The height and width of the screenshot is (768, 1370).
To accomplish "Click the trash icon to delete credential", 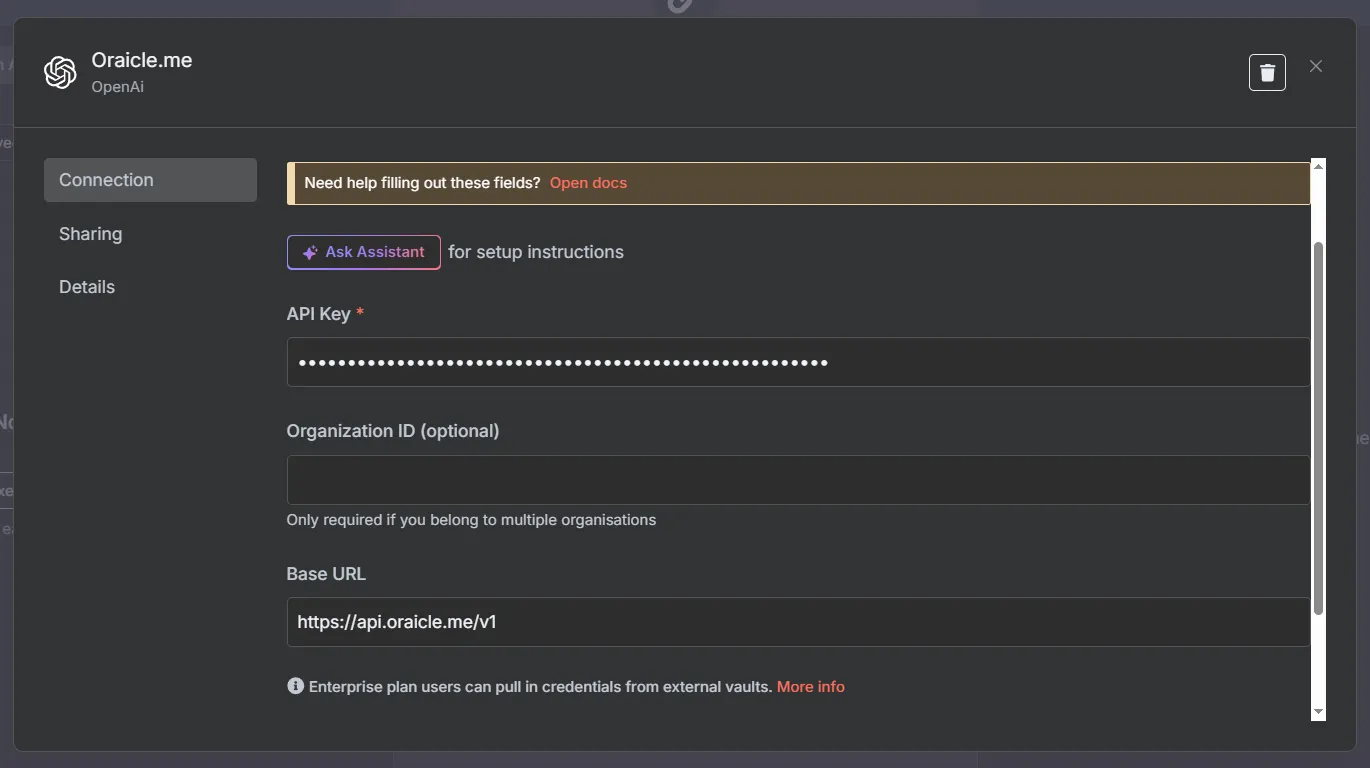I will pos(1267,72).
